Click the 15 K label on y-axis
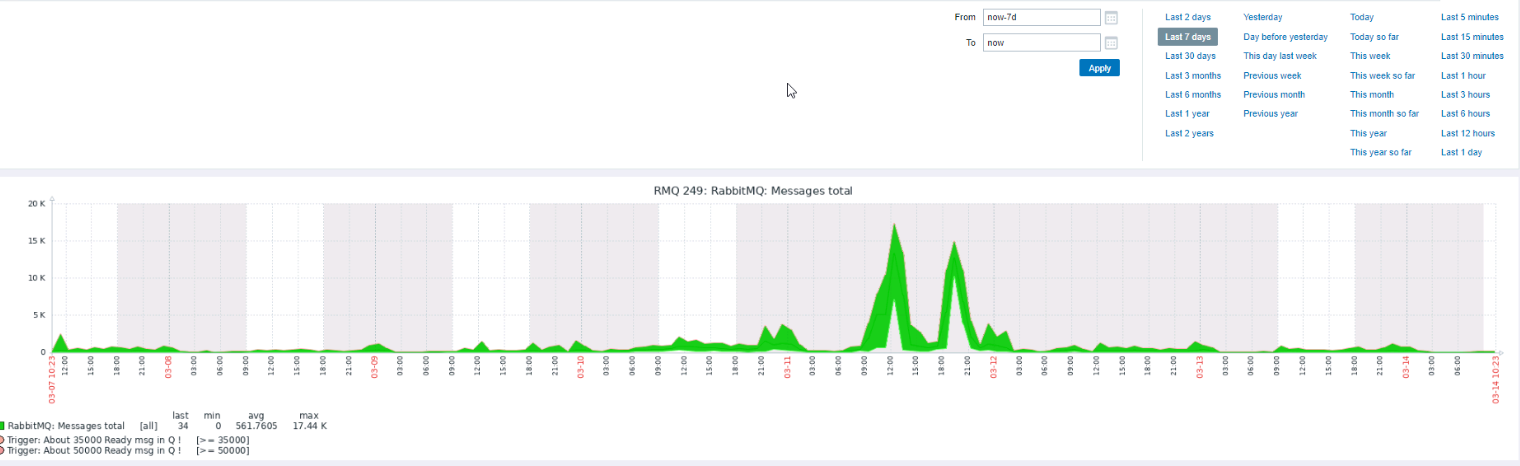The height and width of the screenshot is (466, 1520). click(36, 241)
